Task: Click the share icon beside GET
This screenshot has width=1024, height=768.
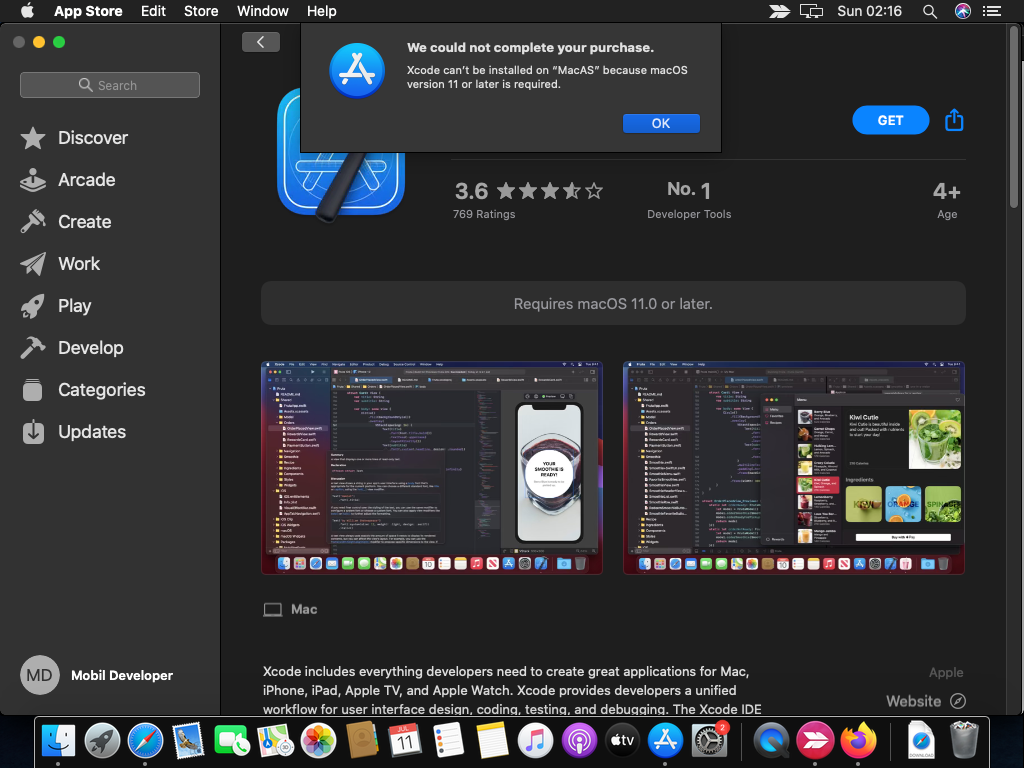Action: pos(954,120)
